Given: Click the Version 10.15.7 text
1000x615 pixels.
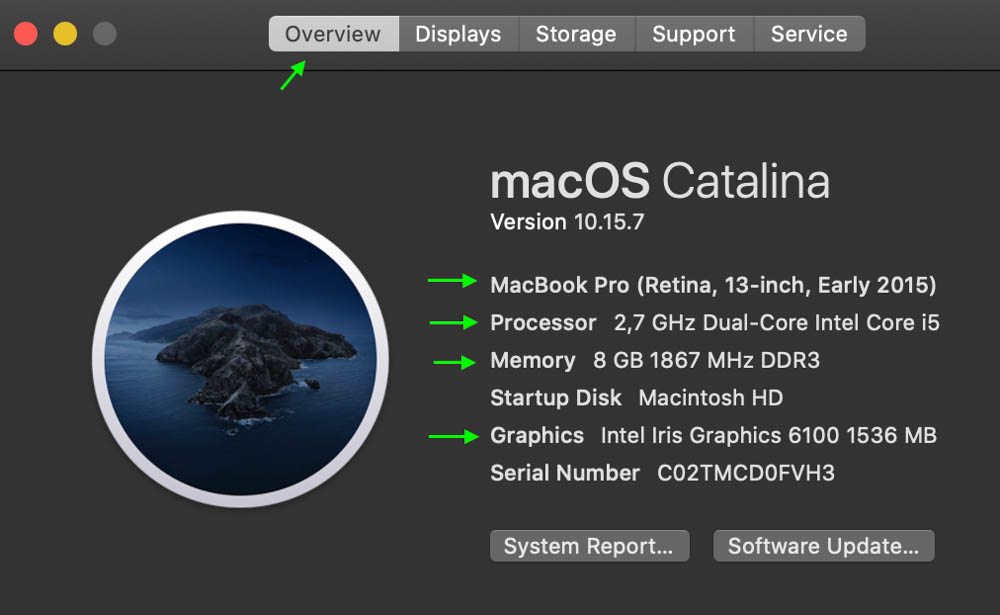Looking at the screenshot, I should pyautogui.click(x=567, y=222).
